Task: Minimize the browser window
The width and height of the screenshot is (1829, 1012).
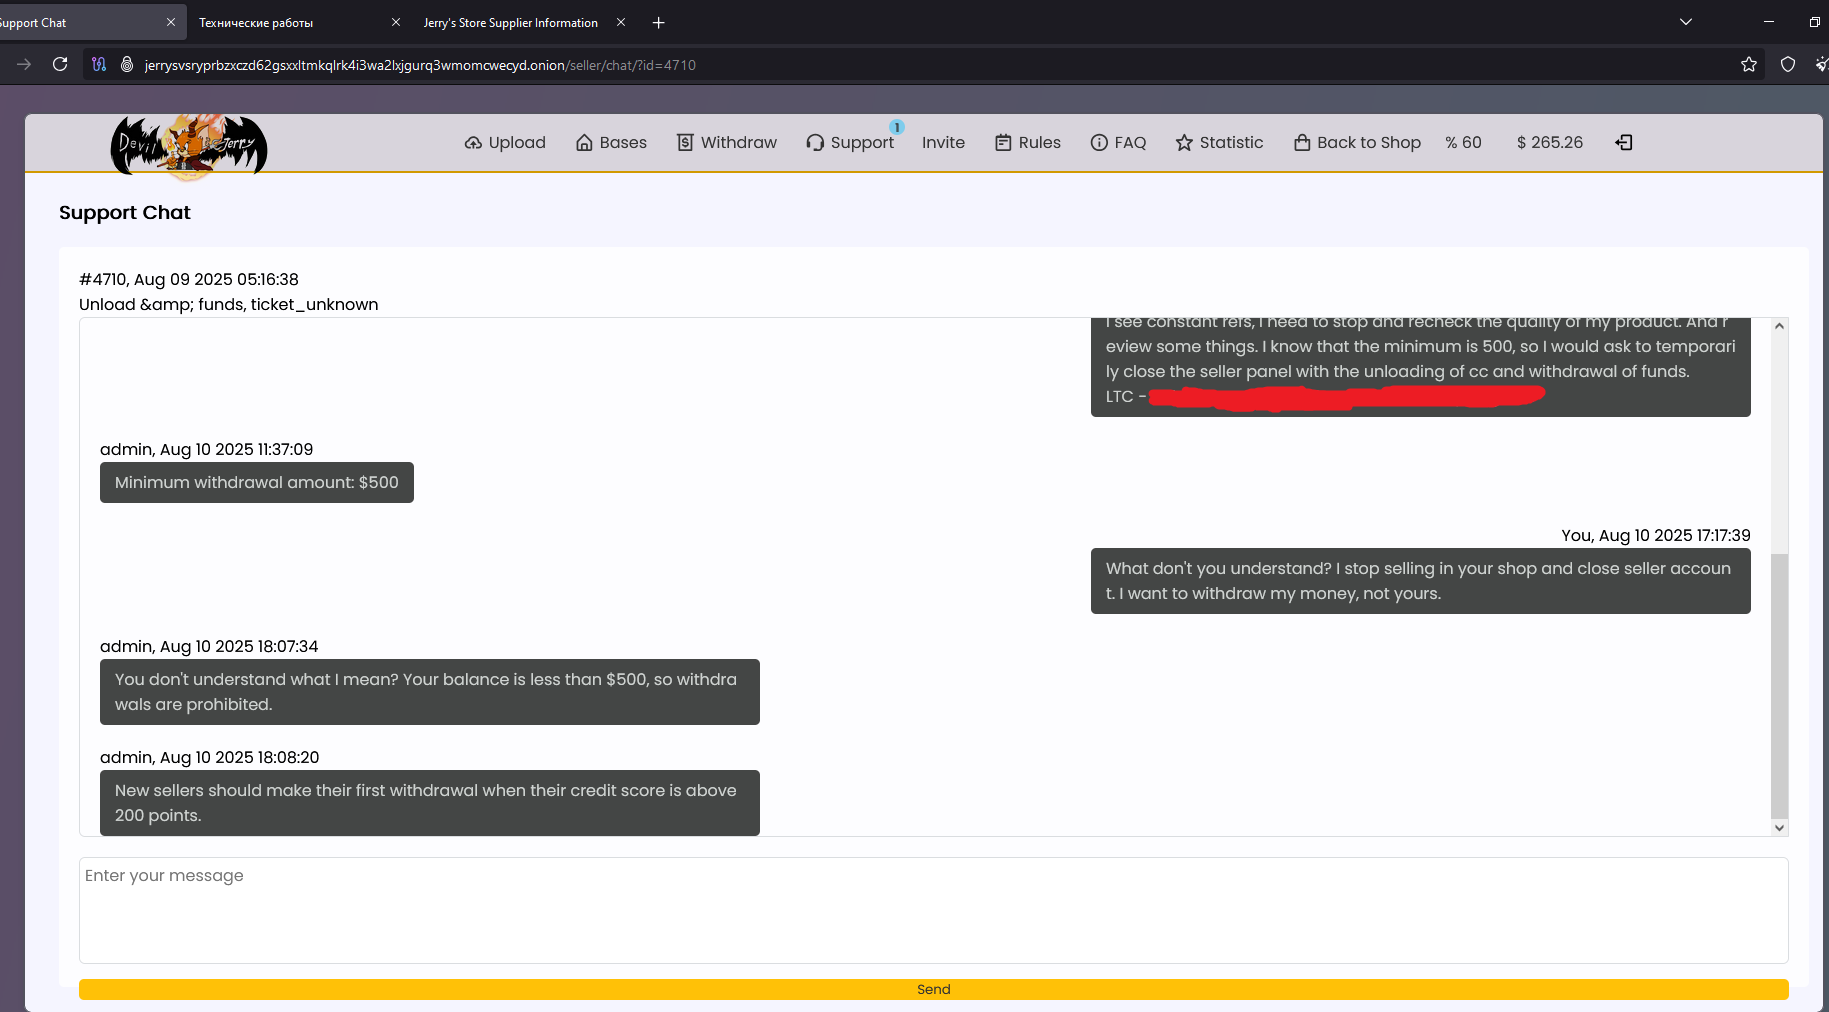Action: pyautogui.click(x=1768, y=22)
